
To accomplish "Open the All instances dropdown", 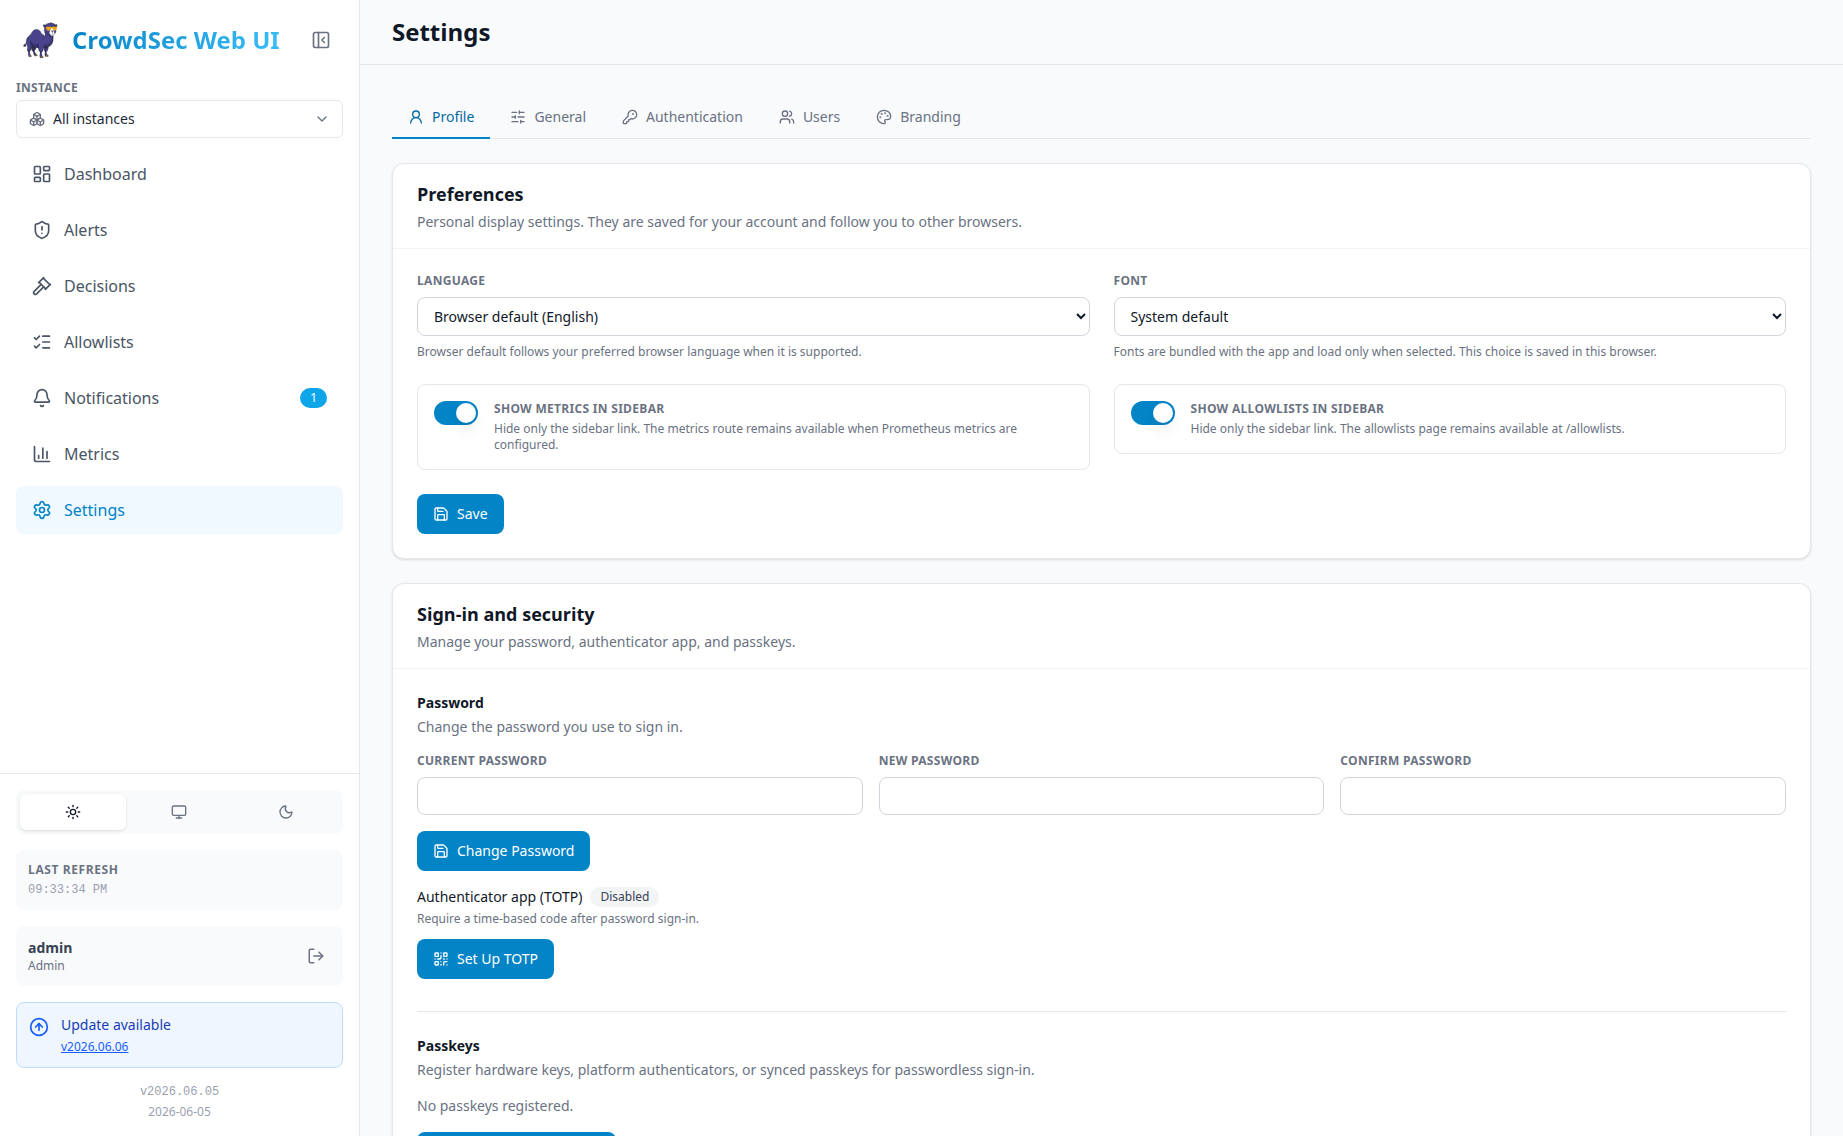I will click(179, 119).
